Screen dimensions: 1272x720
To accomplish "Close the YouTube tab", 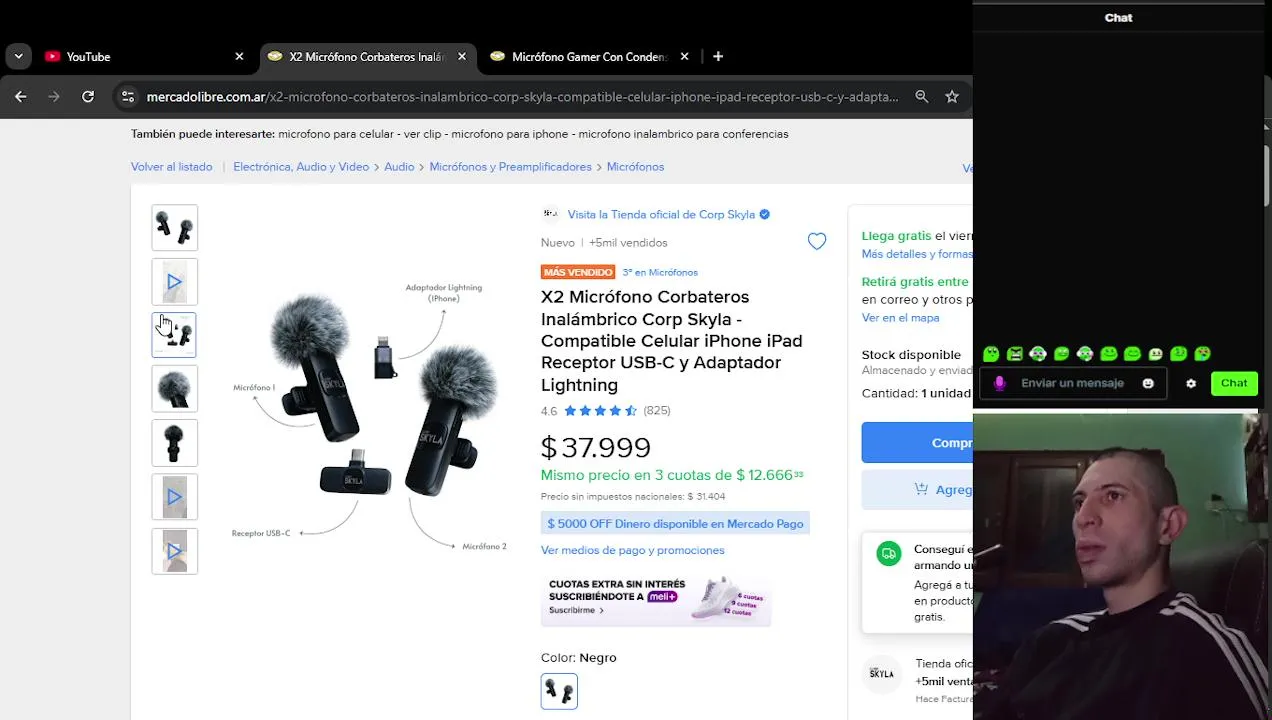I will point(239,57).
